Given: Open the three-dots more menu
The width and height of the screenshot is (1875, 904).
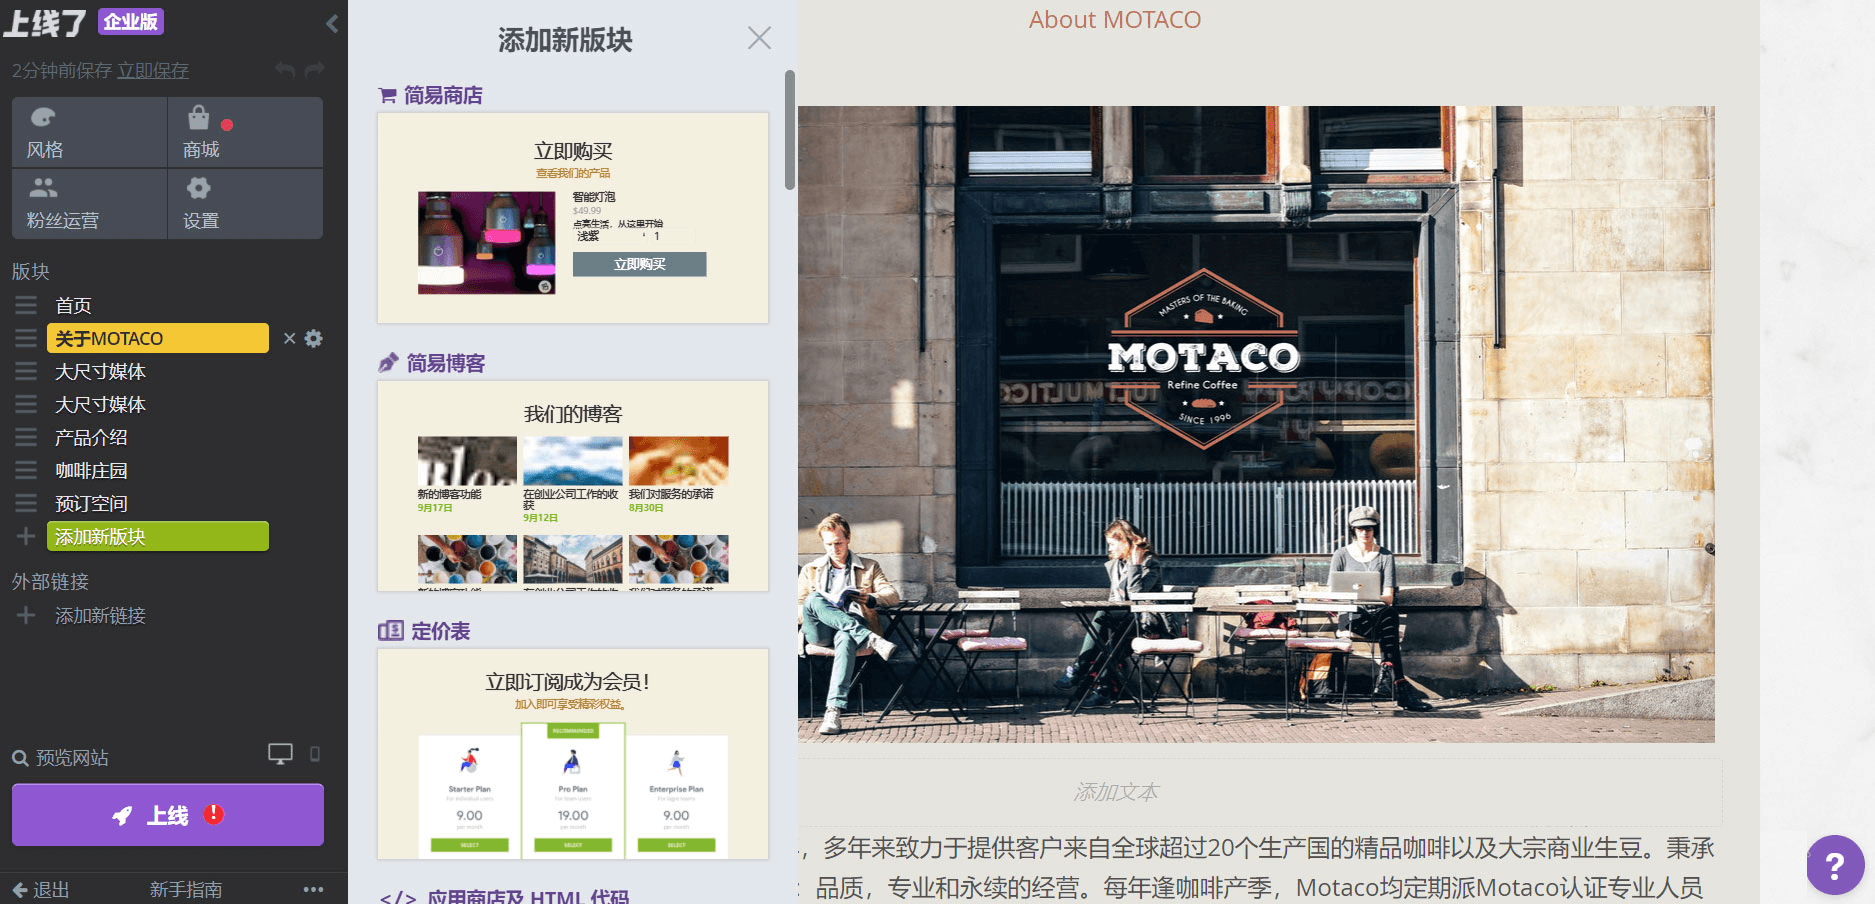Looking at the screenshot, I should pyautogui.click(x=313, y=889).
